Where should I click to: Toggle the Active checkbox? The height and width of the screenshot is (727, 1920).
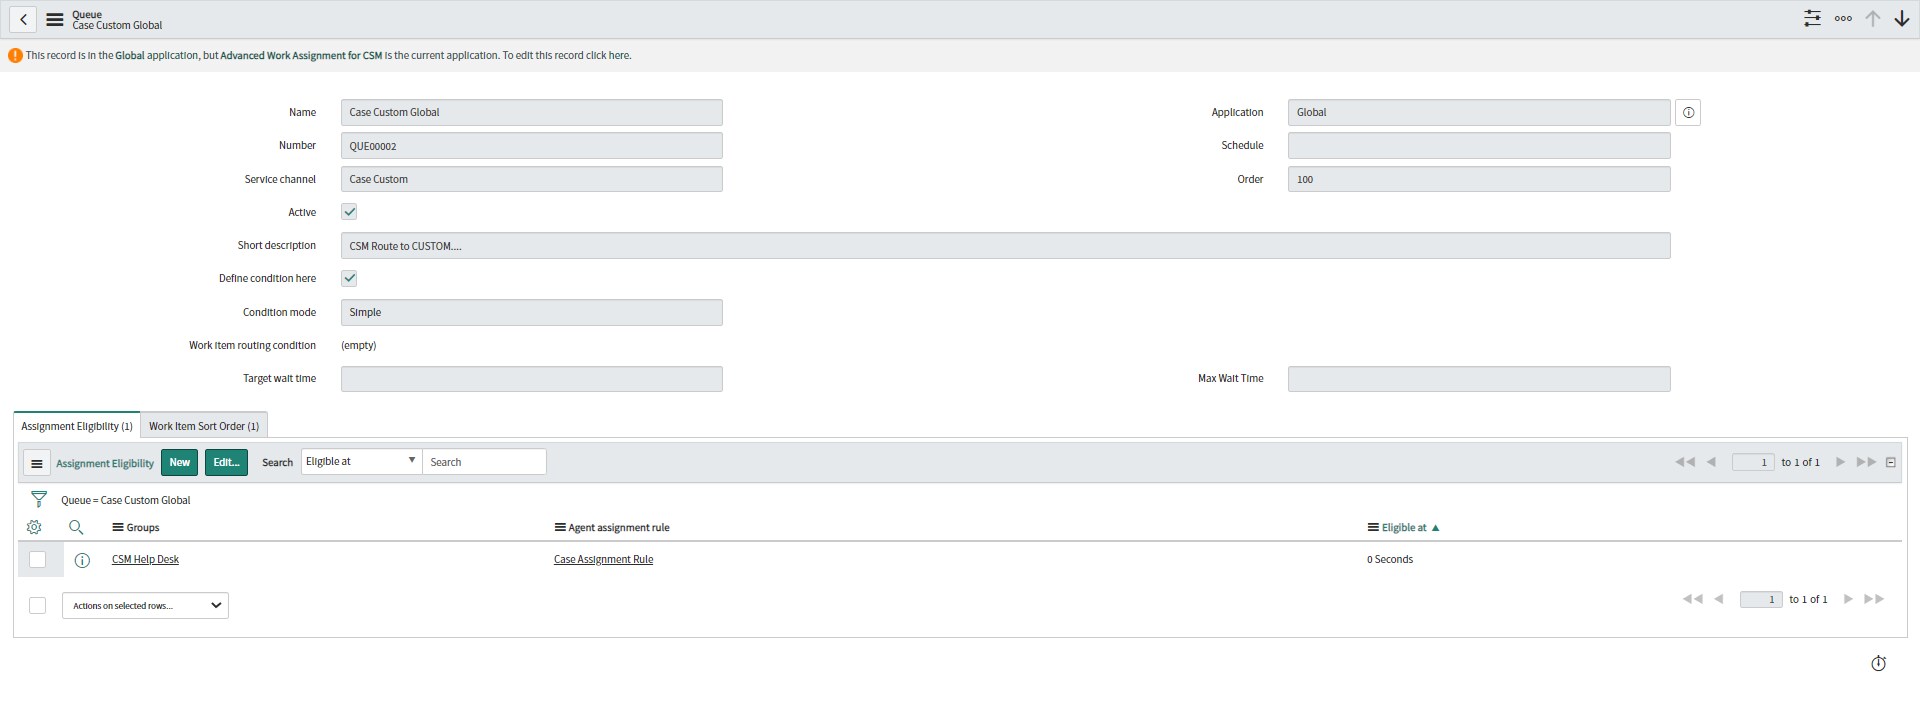point(349,212)
